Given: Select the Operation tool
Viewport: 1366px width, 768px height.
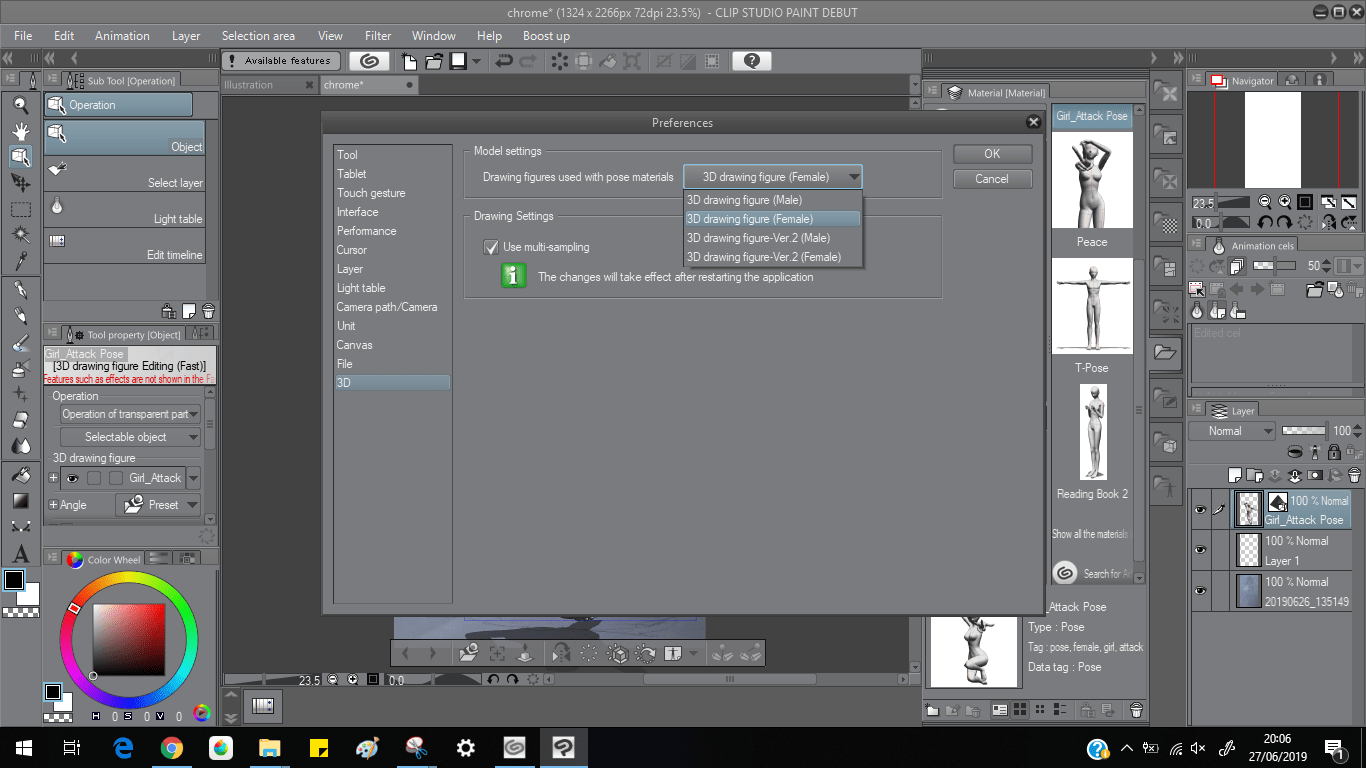Looking at the screenshot, I should (20, 157).
